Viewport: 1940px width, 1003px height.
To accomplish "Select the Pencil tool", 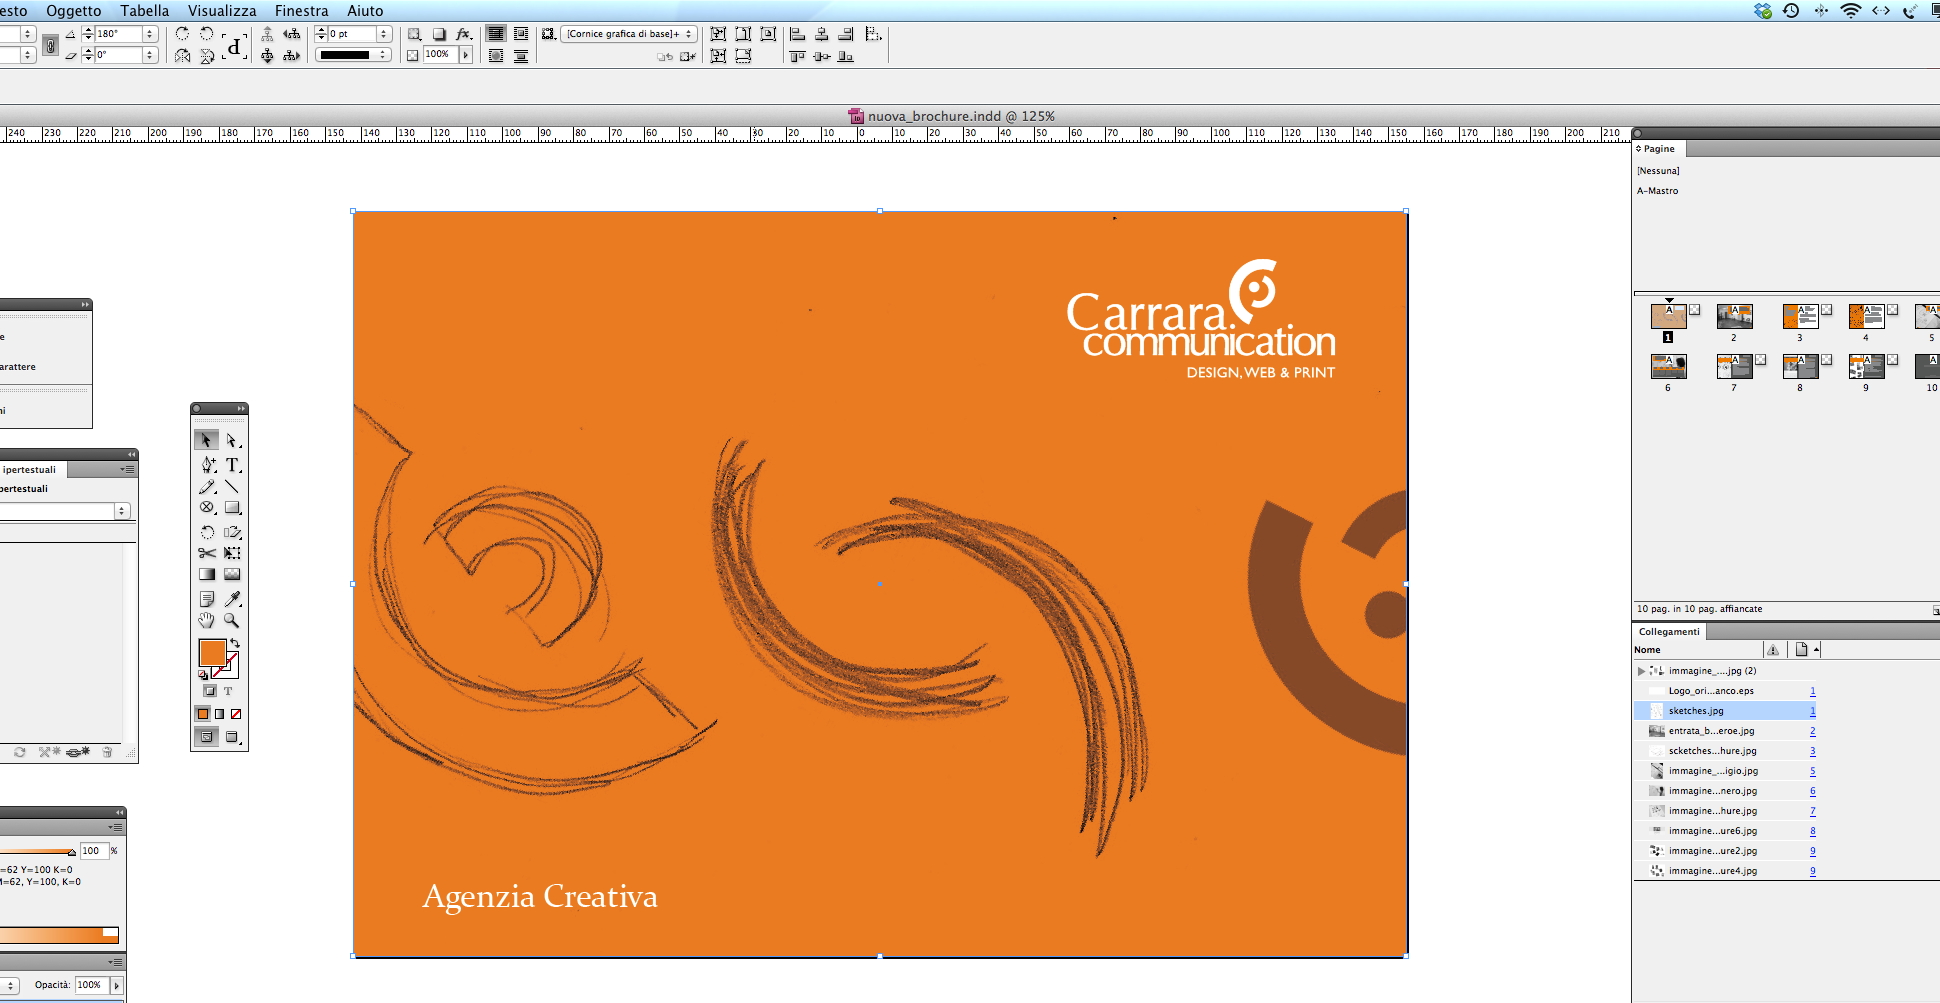I will (x=207, y=487).
